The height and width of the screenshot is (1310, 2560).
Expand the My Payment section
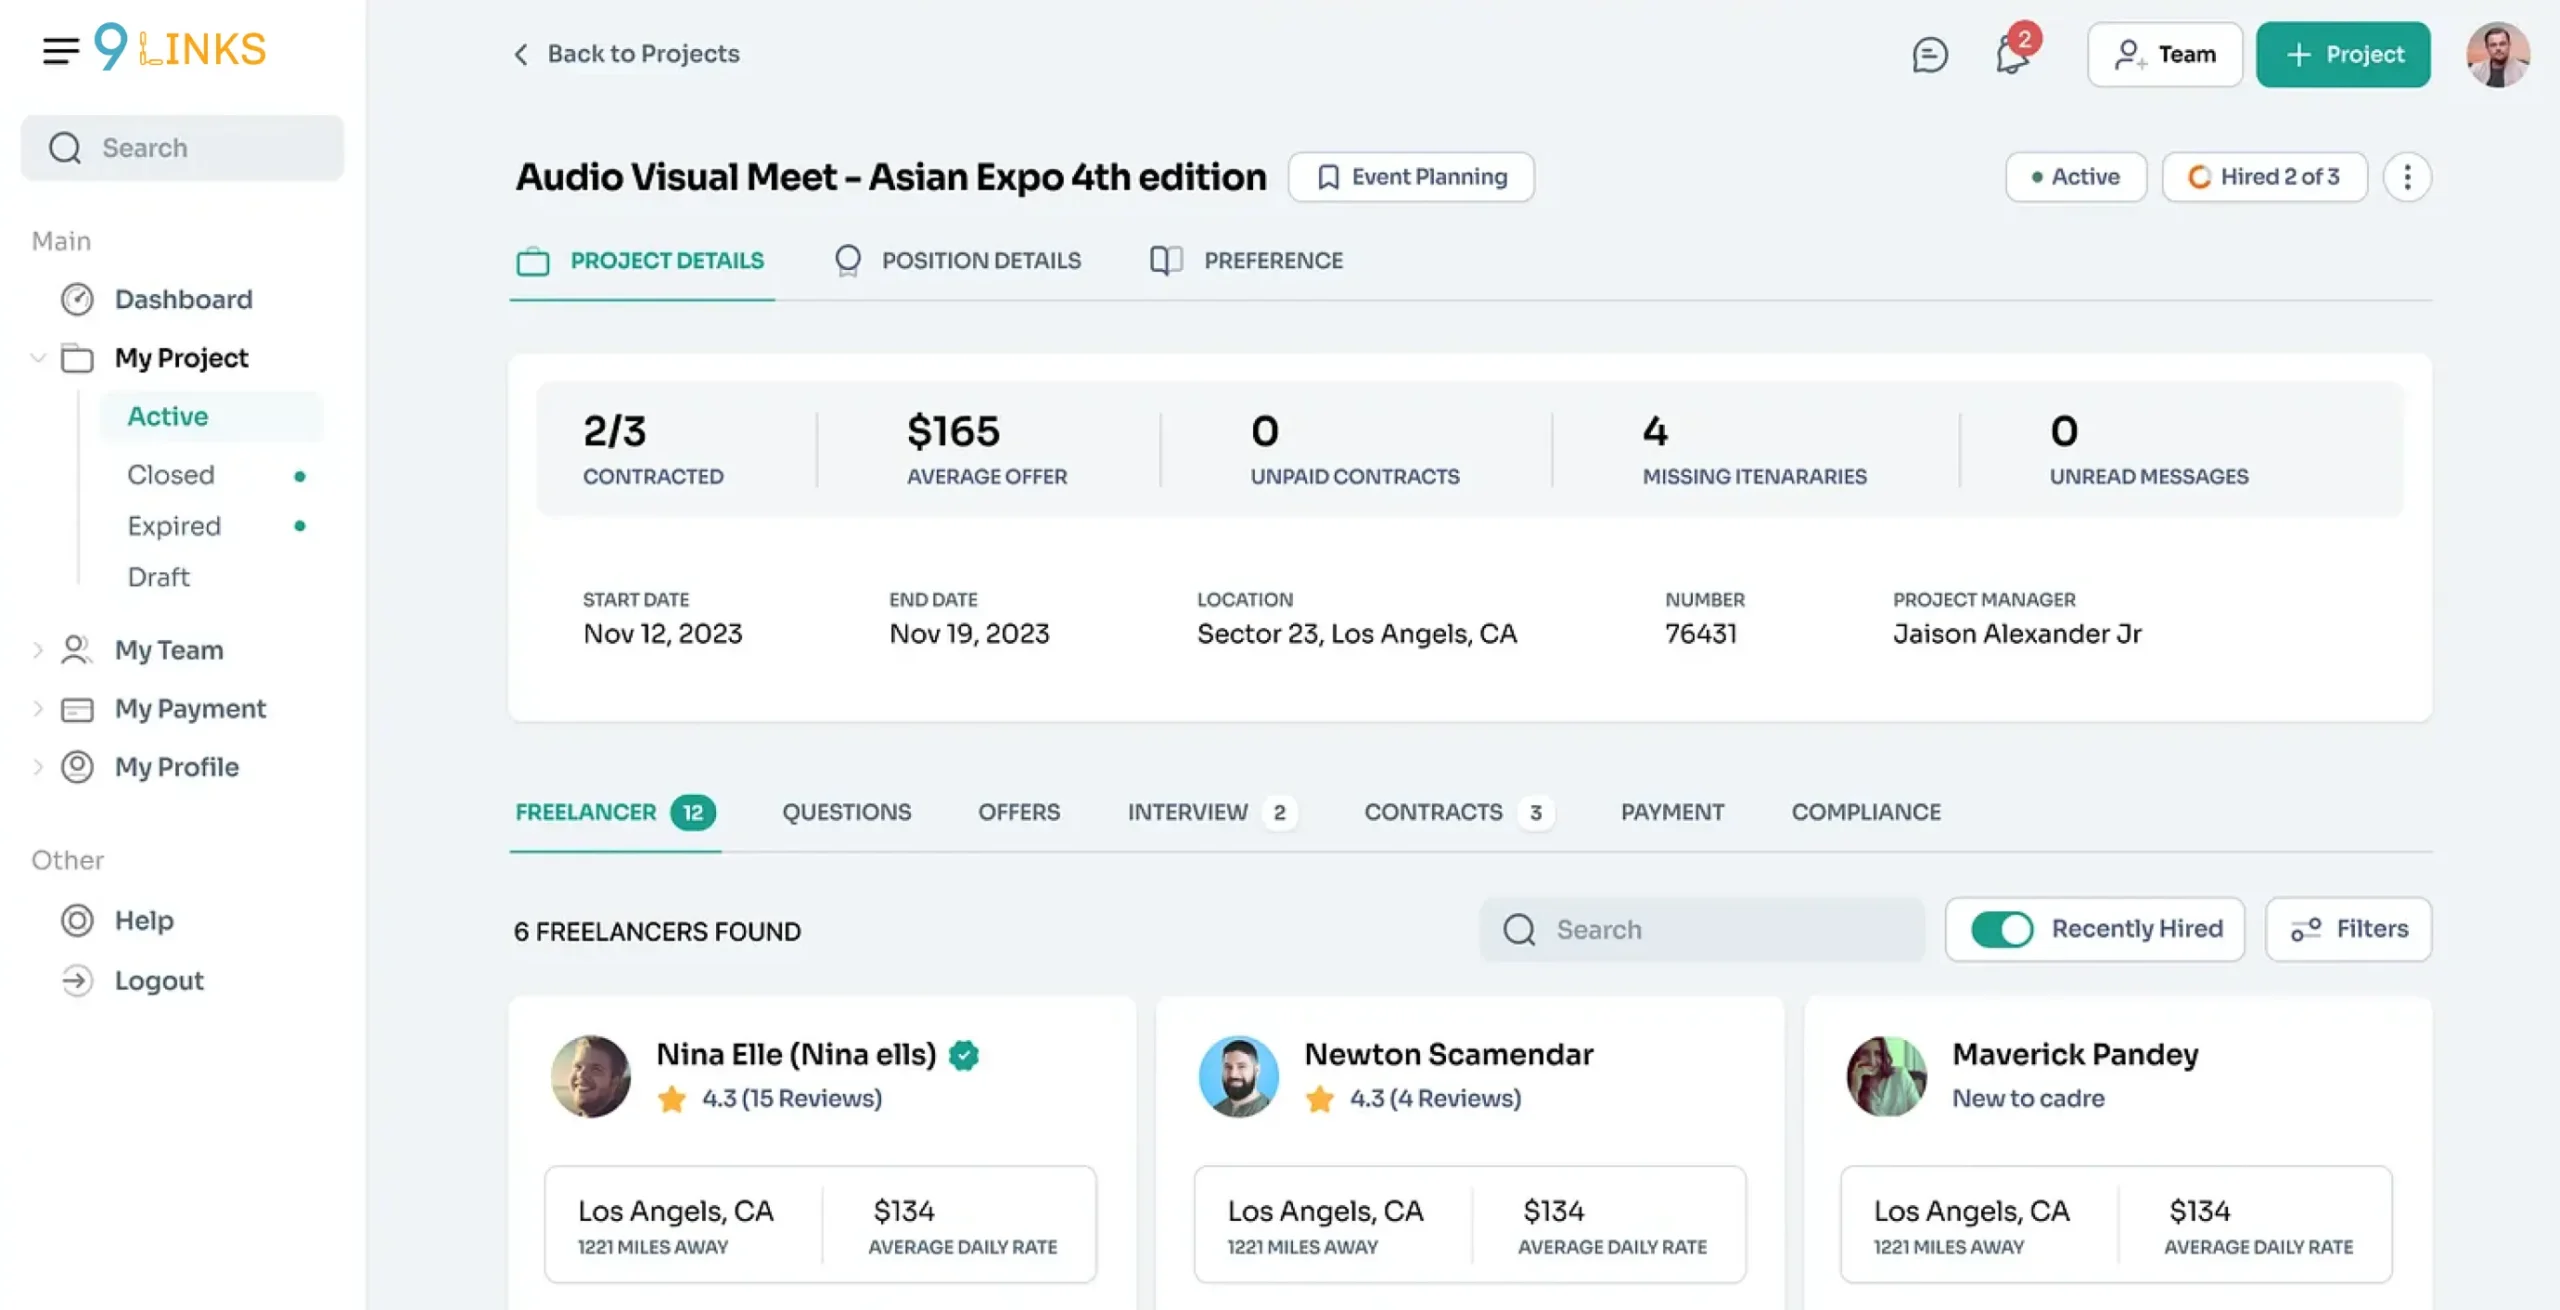tap(38, 708)
